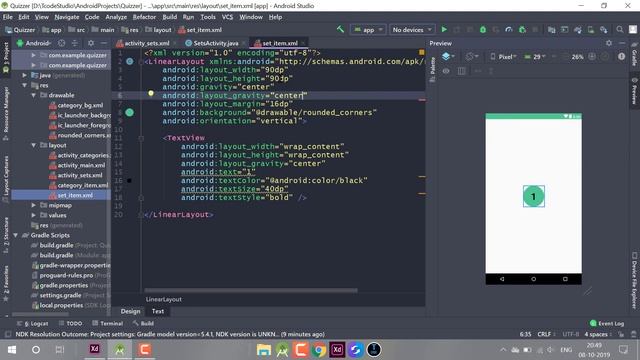This screenshot has width=640, height=360.
Task: Toggle Structure tool window on left sidebar
Action: click(6, 236)
